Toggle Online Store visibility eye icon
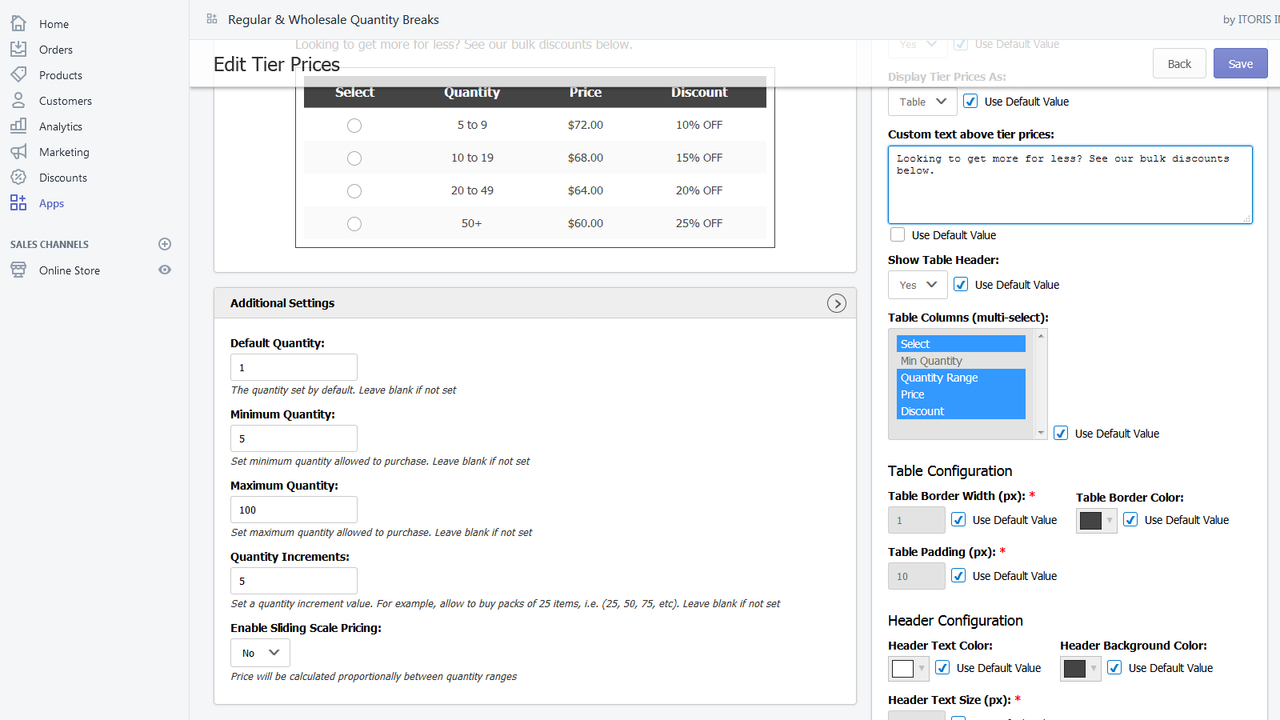Image resolution: width=1280 pixels, height=720 pixels. pos(165,270)
